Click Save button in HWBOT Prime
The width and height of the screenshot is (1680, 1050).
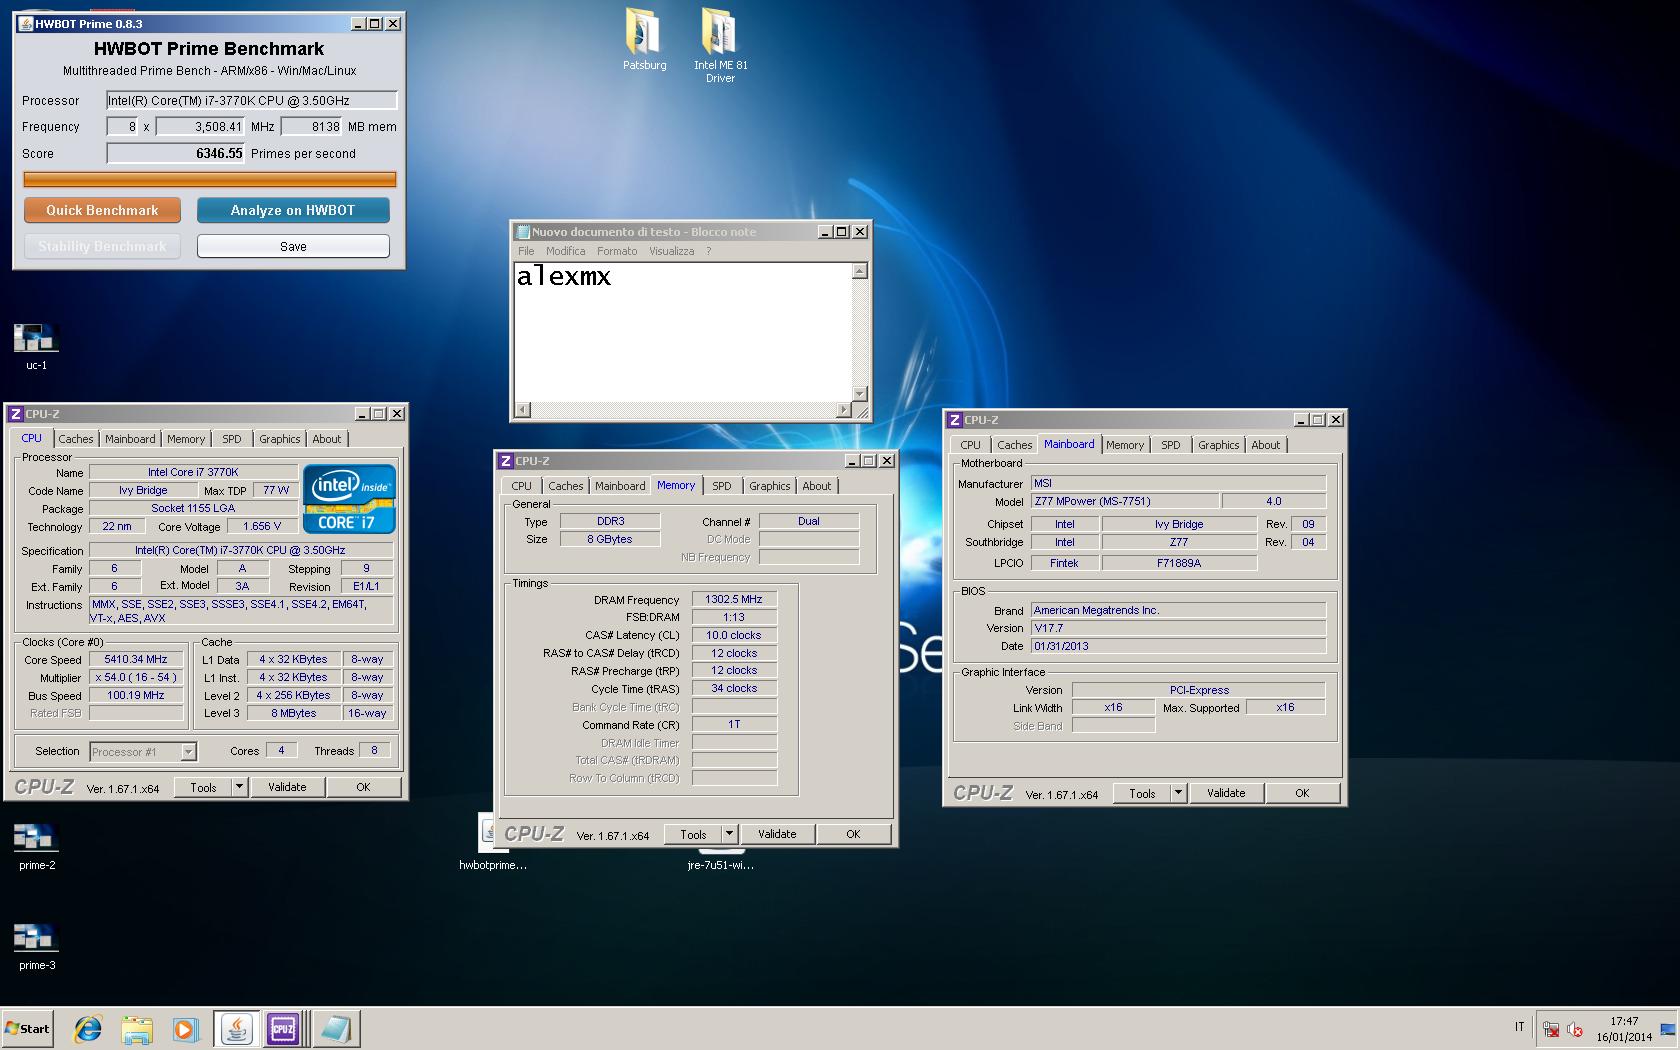point(293,246)
